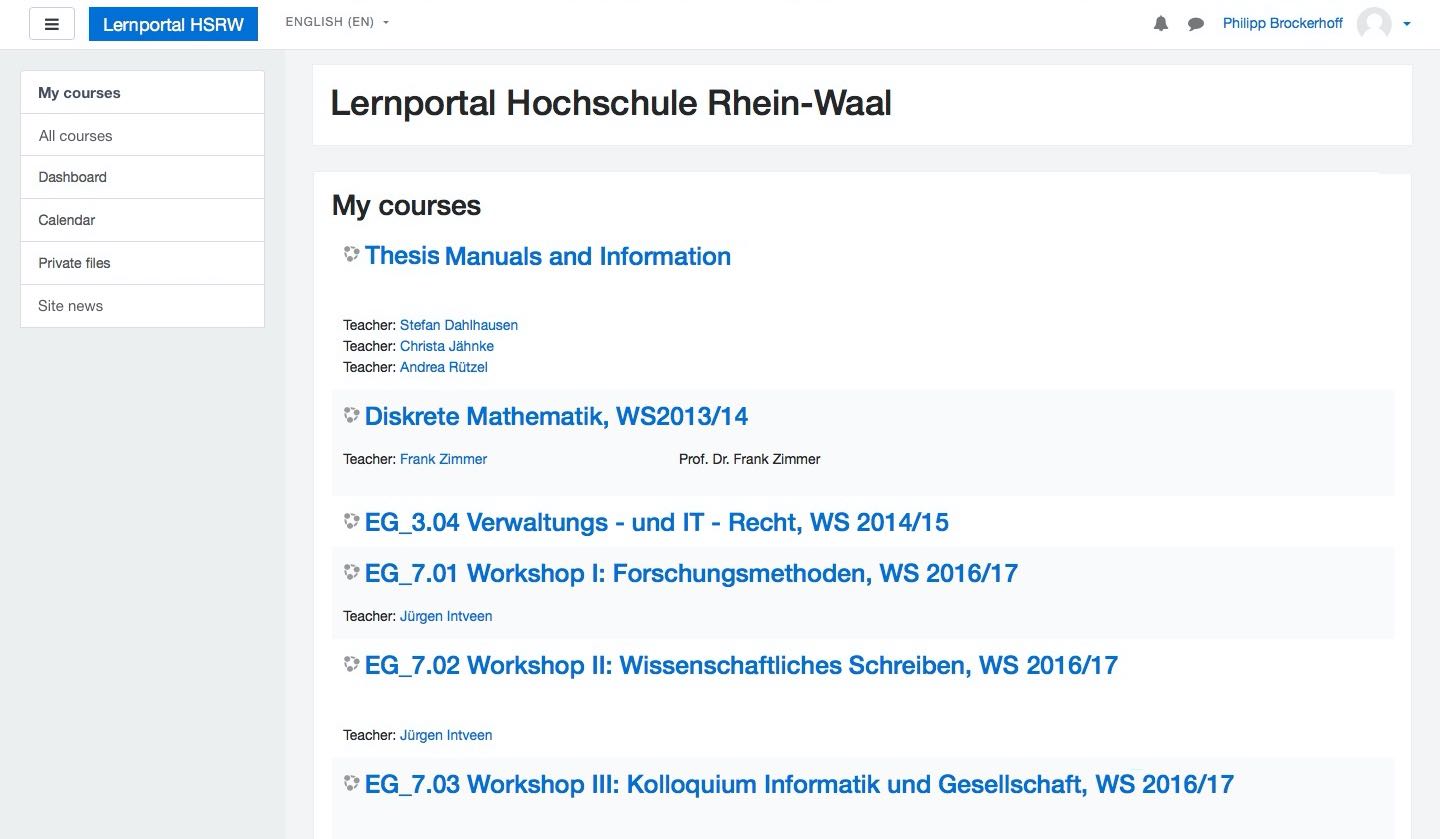Click the Philipp Brockerhoff username link
This screenshot has width=1440, height=839.
[1282, 23]
